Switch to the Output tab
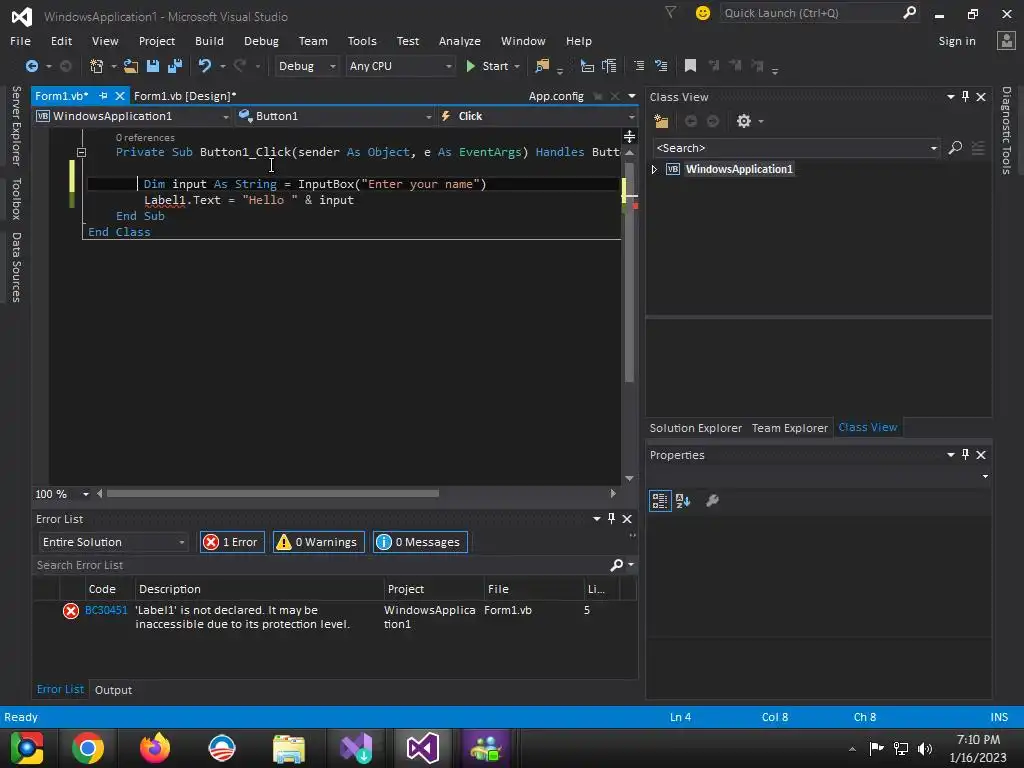 pyautogui.click(x=113, y=690)
